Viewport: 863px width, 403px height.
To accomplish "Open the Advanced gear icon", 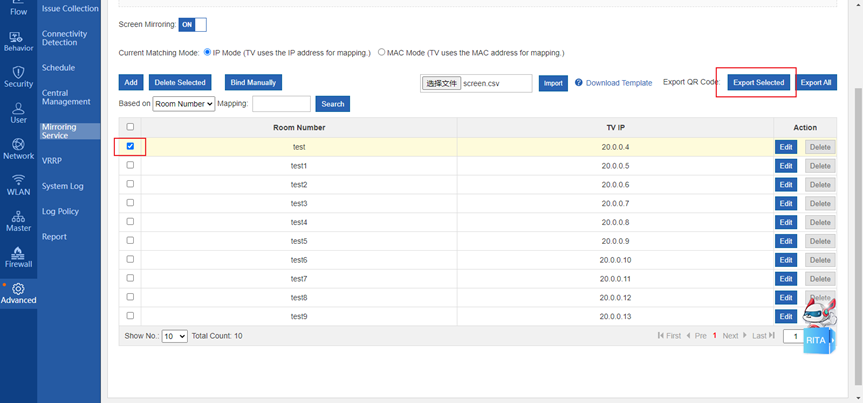I will (18, 289).
